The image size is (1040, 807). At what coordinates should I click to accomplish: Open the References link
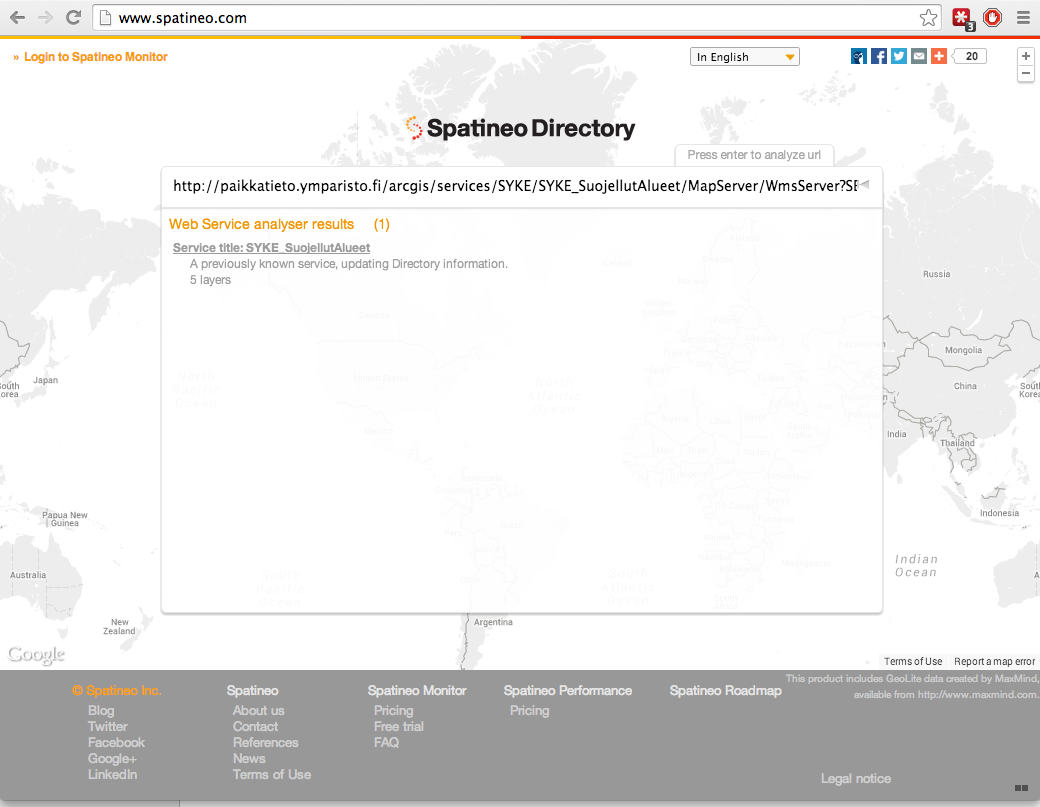click(x=265, y=742)
